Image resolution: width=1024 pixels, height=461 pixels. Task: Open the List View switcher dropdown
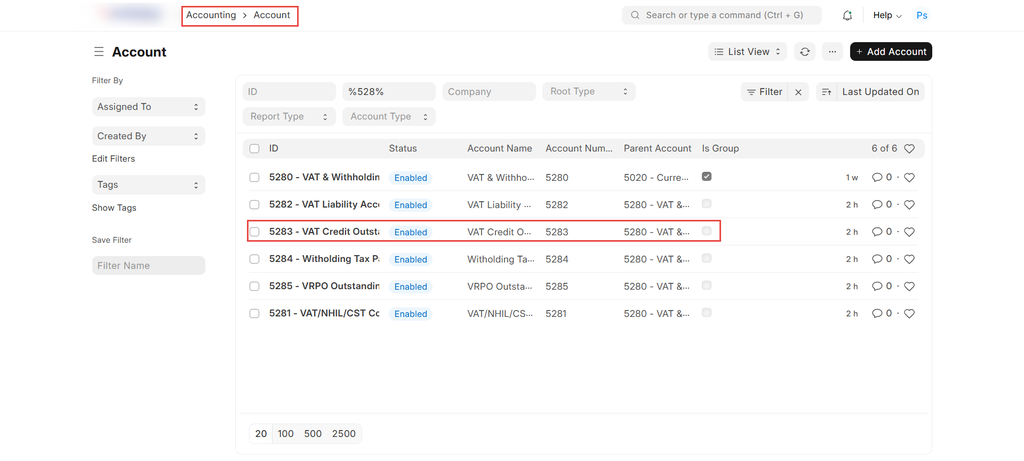(x=748, y=52)
